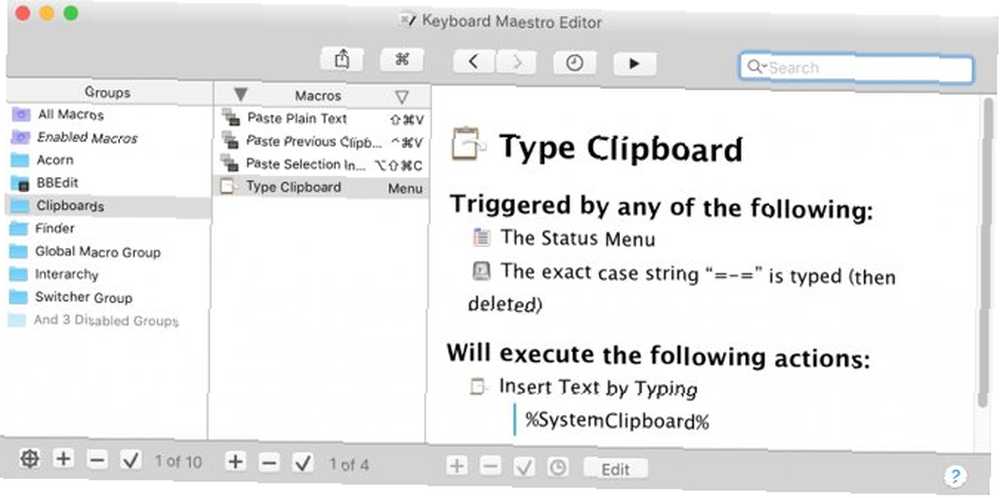Select the Enabled Macros smart group
Image resolution: width=1000 pixels, height=498 pixels.
pyautogui.click(x=107, y=137)
